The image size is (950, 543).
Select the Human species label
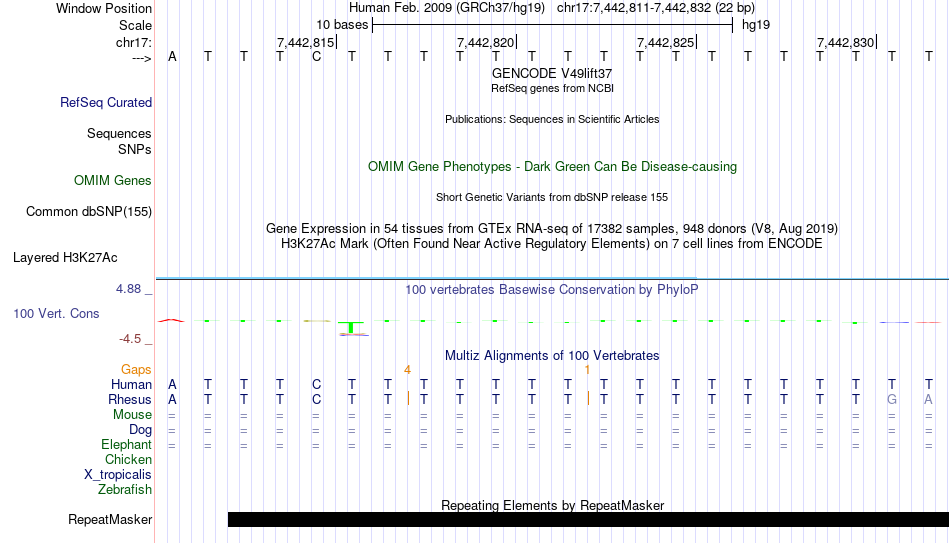click(131, 384)
